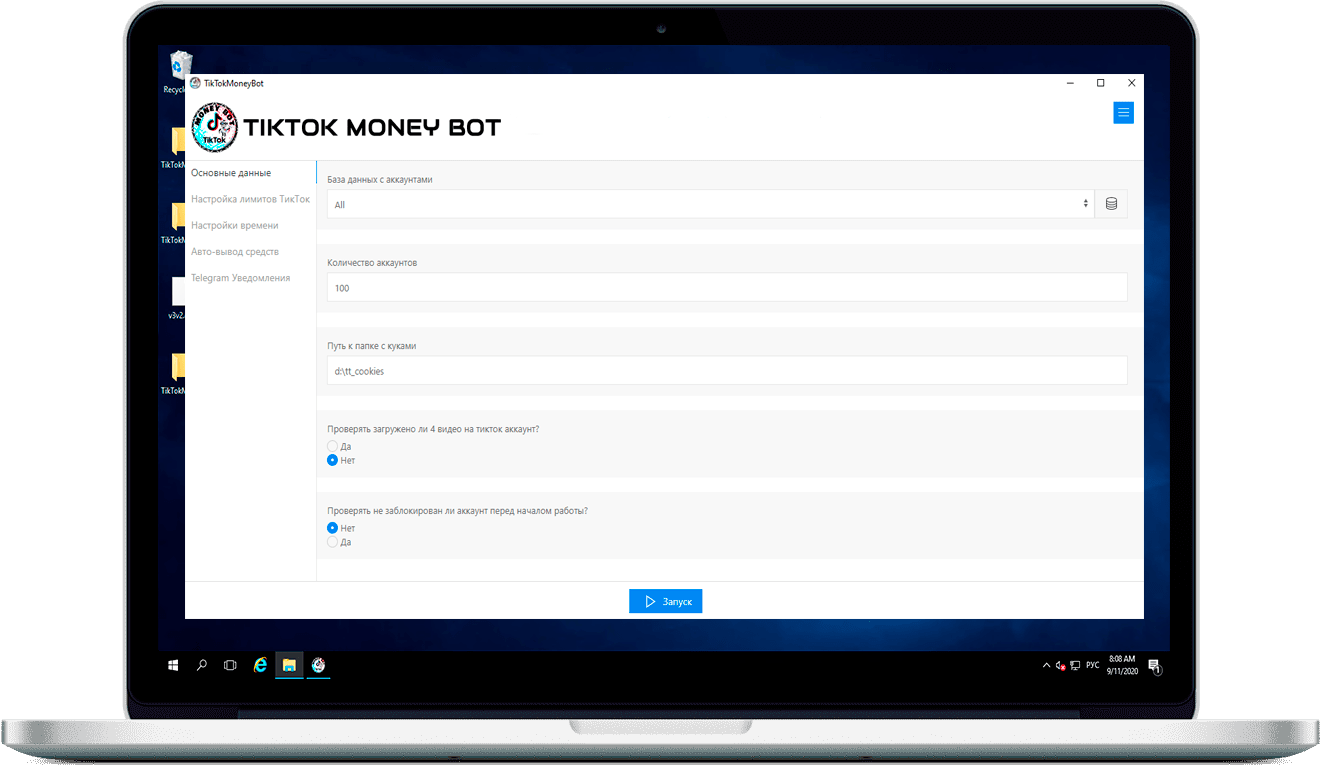Launch Internet Explorer from taskbar
The height and width of the screenshot is (767, 1321).
pos(260,664)
